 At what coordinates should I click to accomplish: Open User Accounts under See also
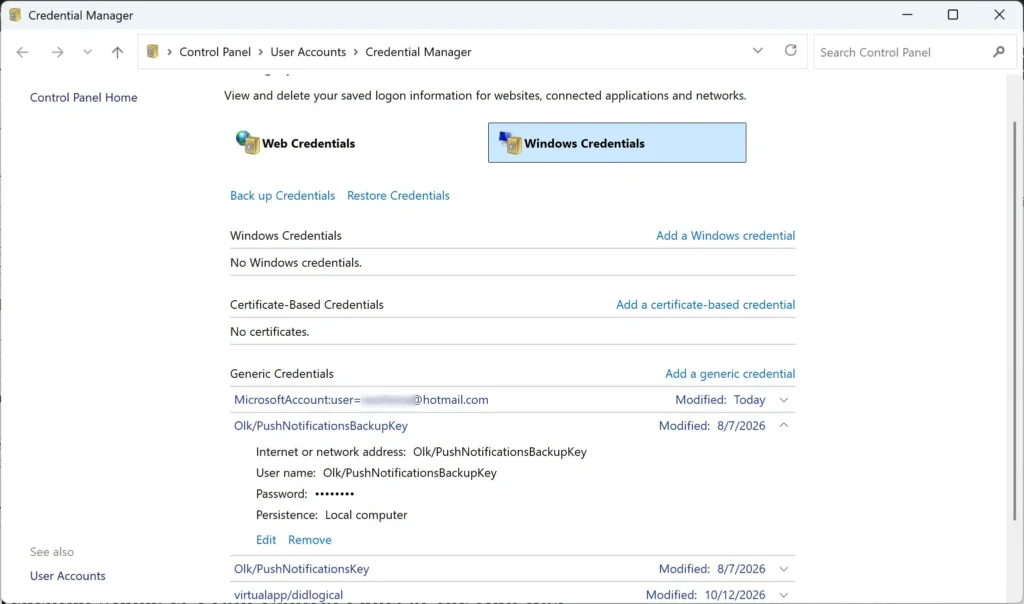[x=68, y=576]
